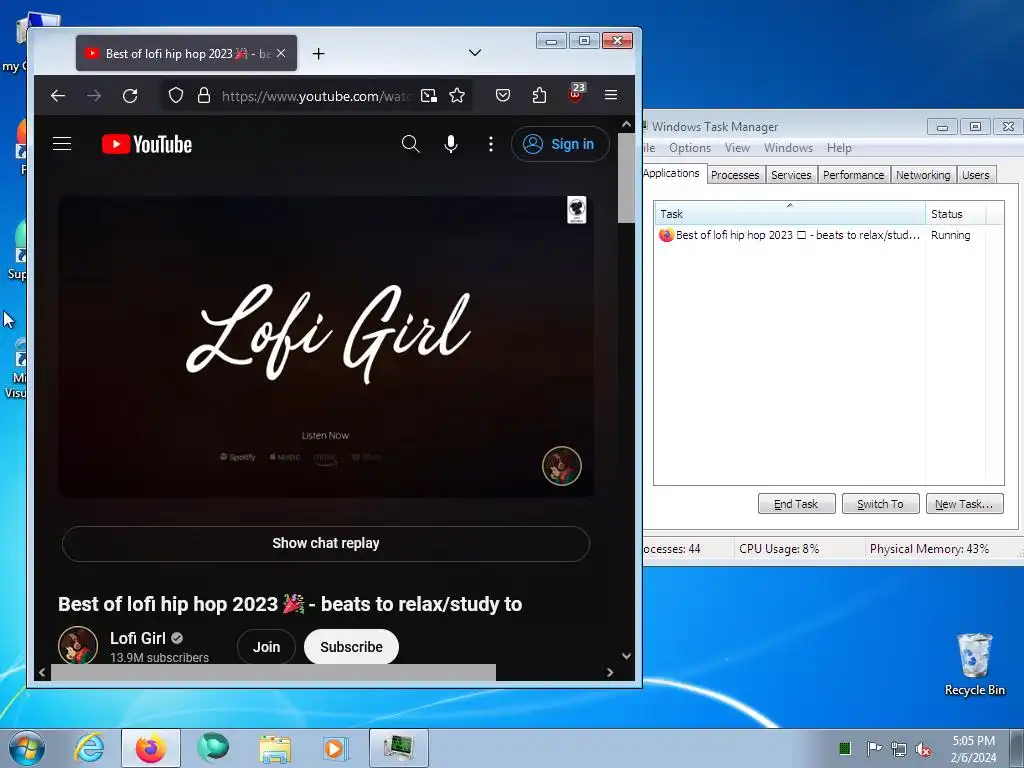Click Firefox vertical scrollbar thumb
The height and width of the screenshot is (768, 1024).
click(626, 178)
